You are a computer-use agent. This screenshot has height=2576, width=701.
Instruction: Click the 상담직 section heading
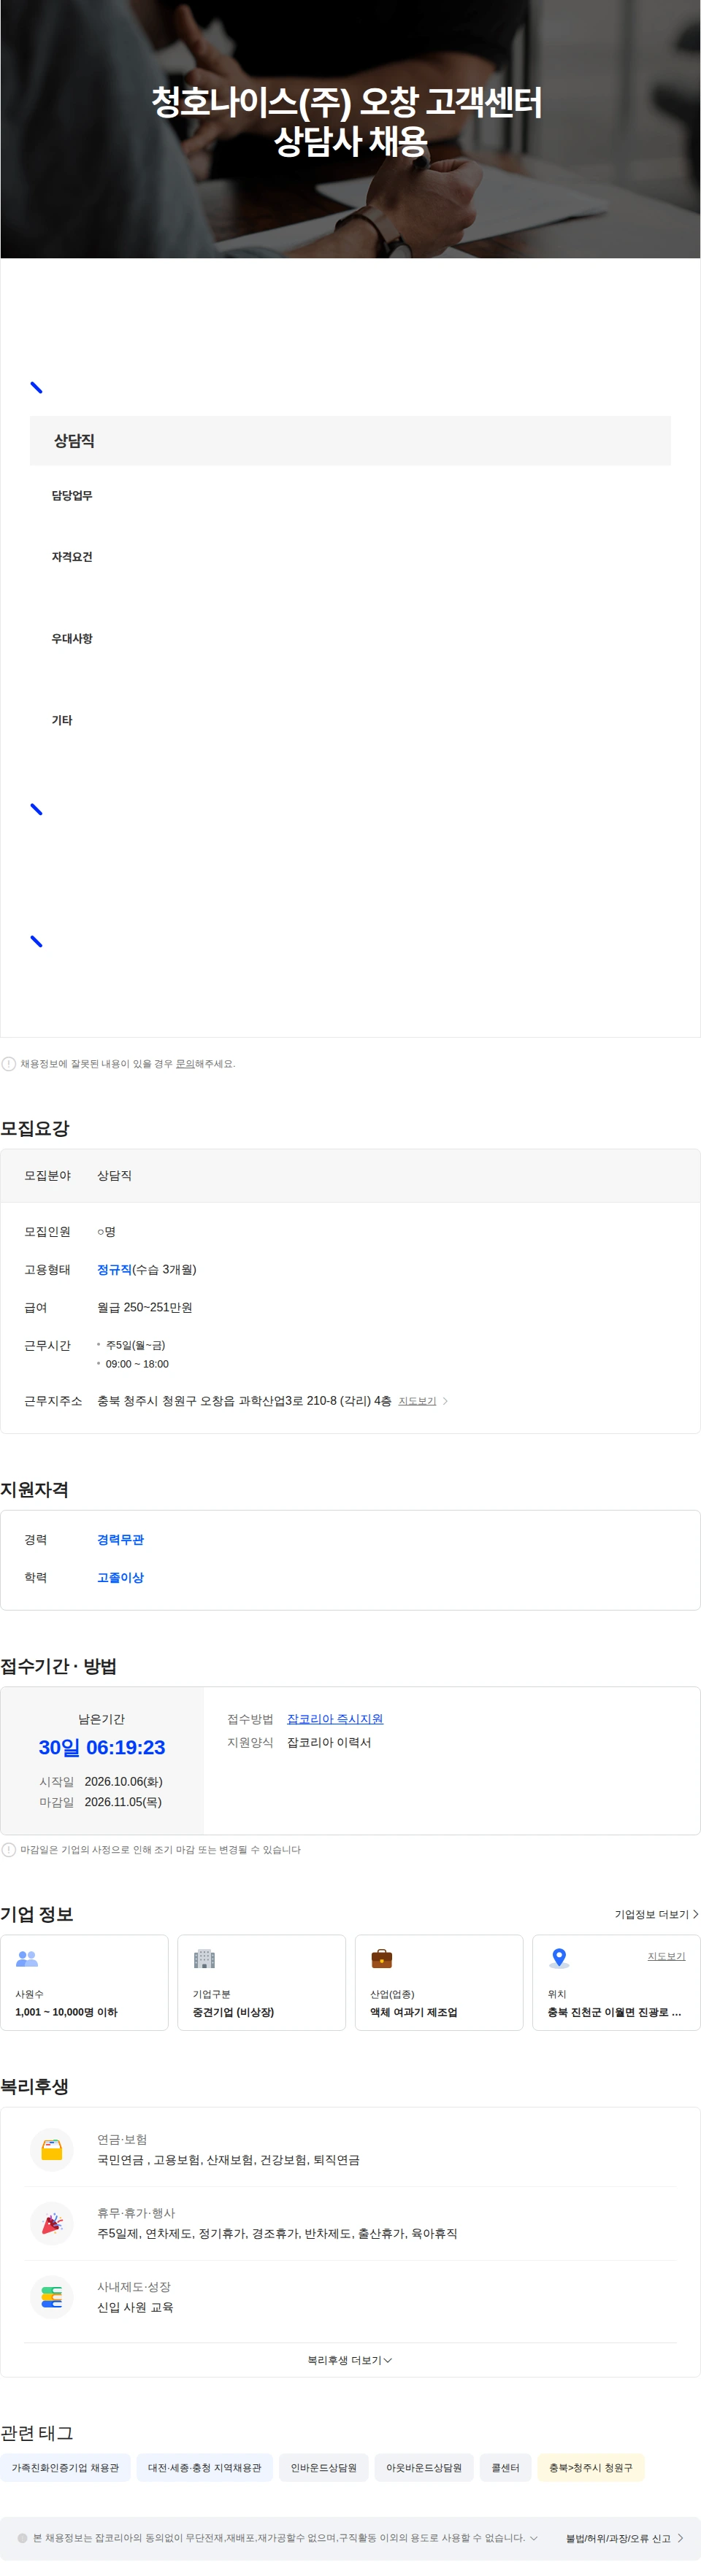74,441
